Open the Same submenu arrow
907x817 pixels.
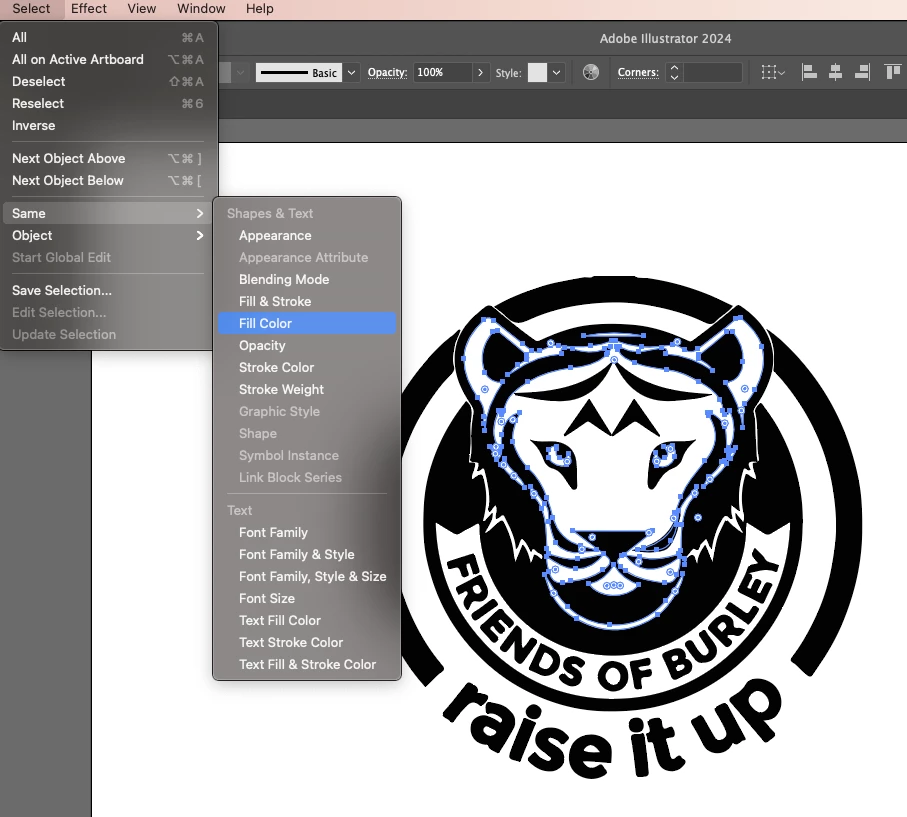(200, 214)
